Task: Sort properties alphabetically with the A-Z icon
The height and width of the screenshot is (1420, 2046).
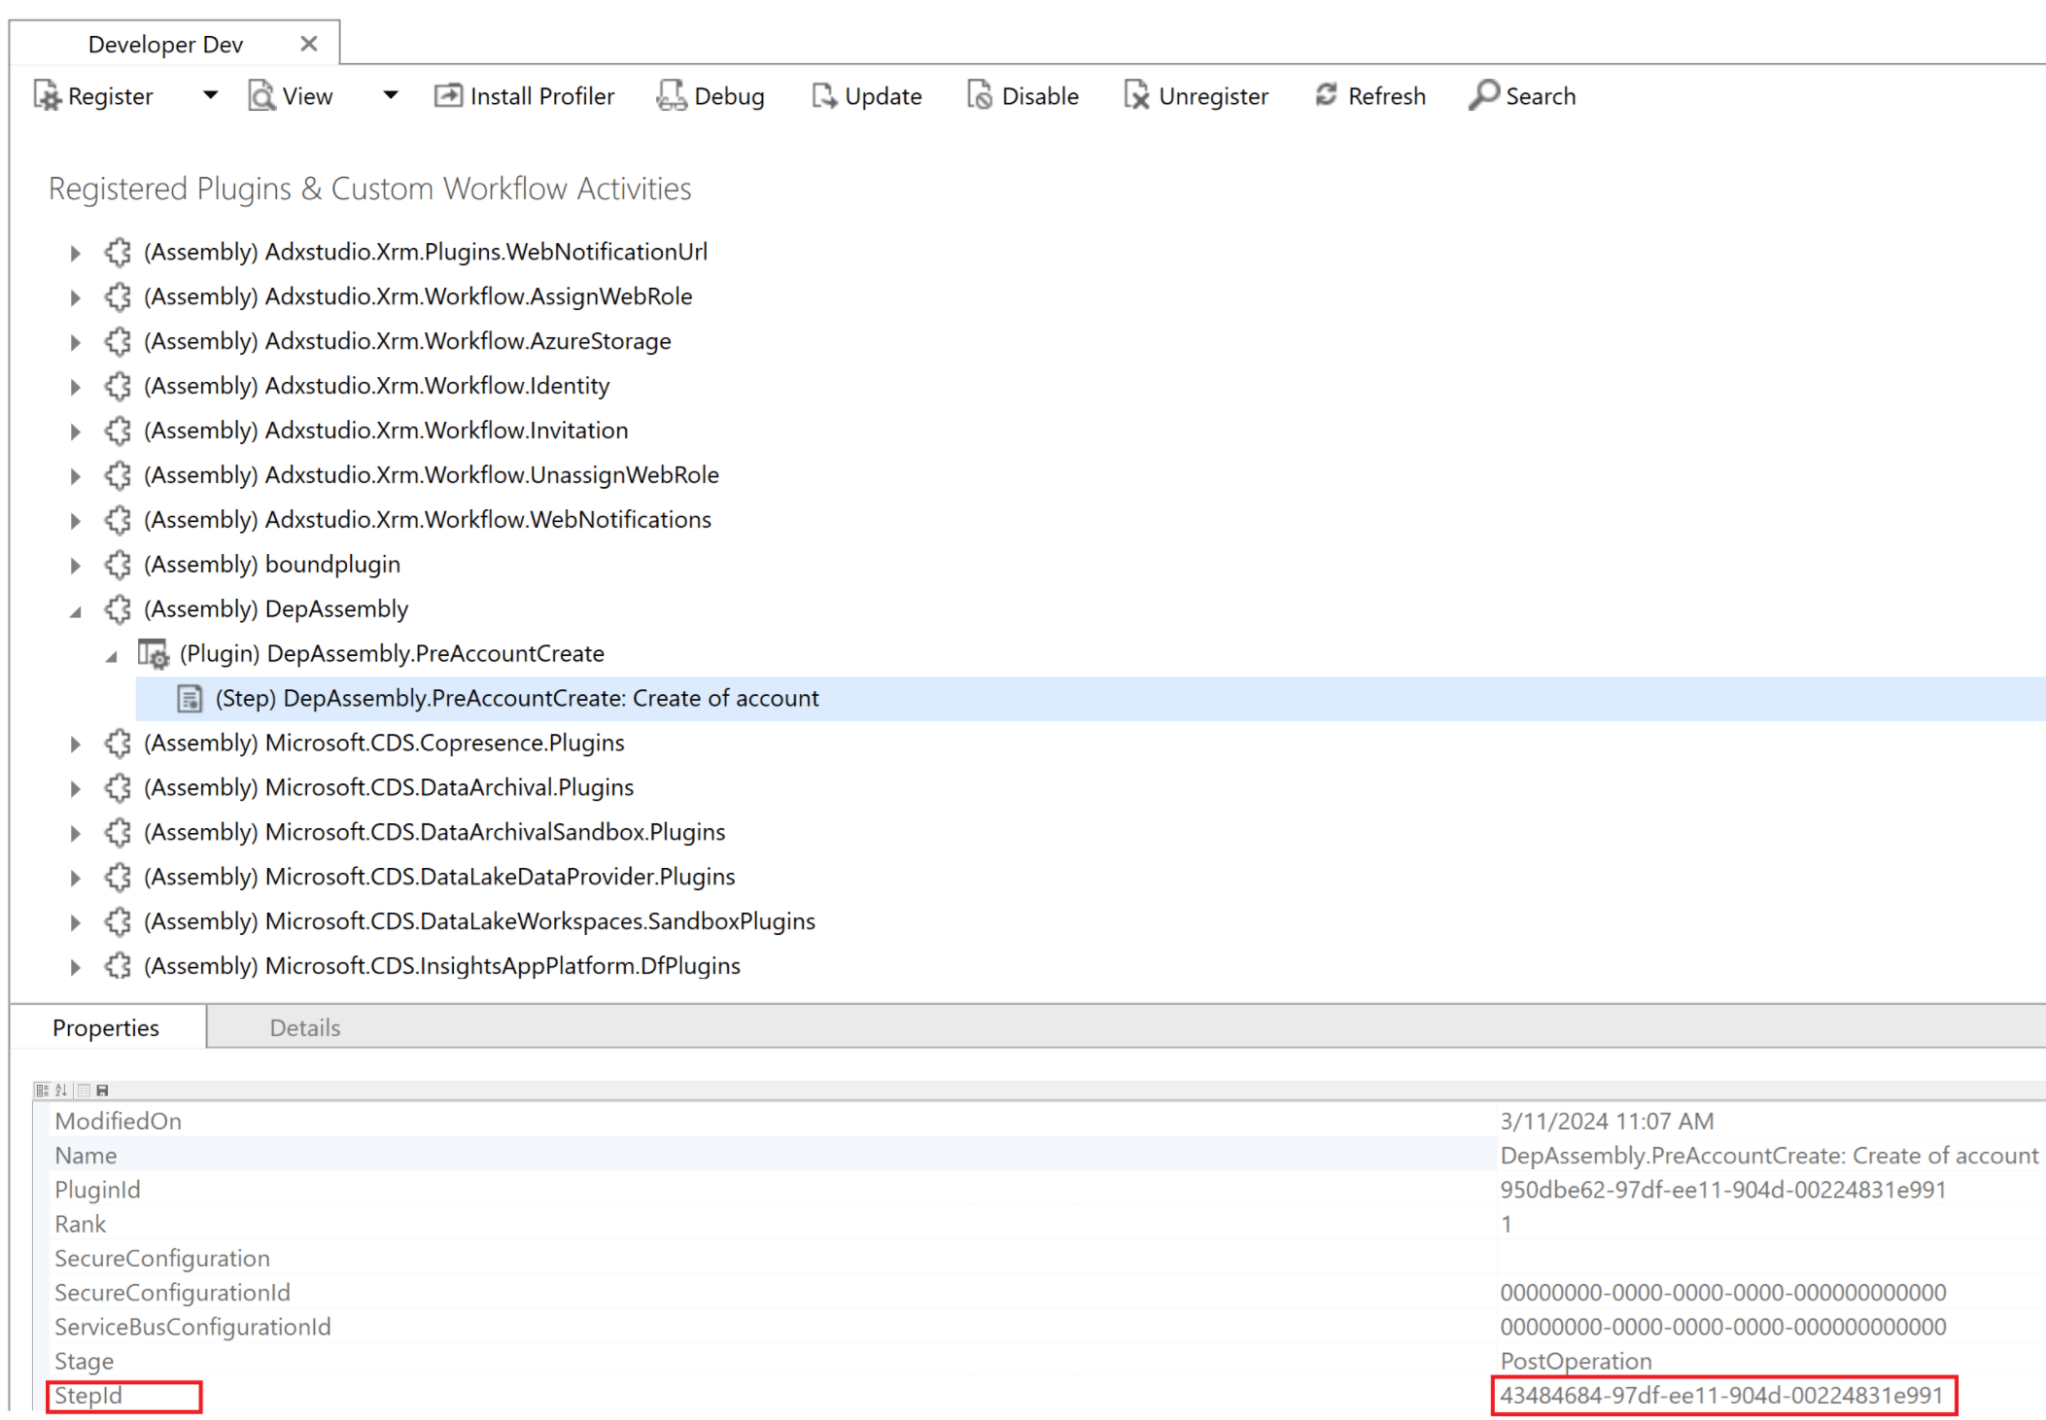Action: (61, 1090)
